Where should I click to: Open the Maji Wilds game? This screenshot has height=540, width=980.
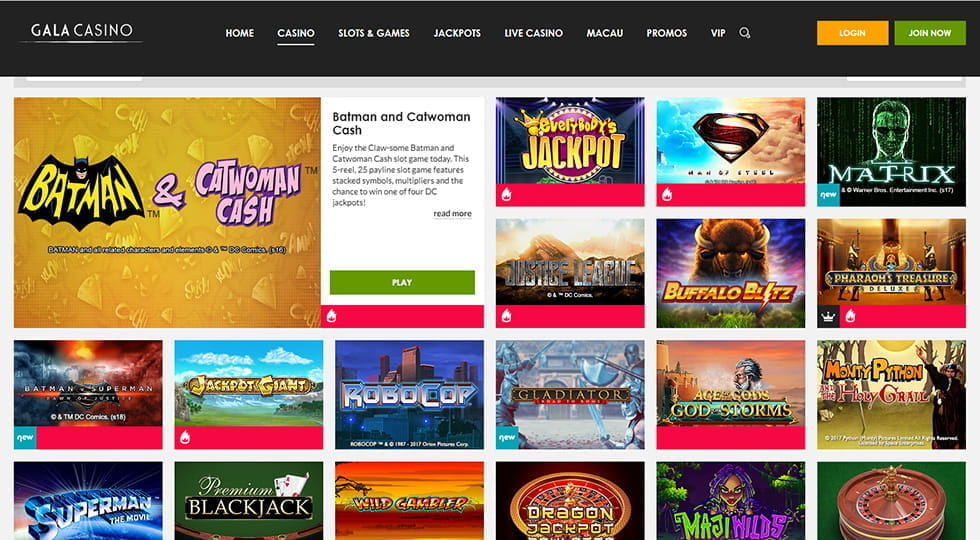click(731, 501)
